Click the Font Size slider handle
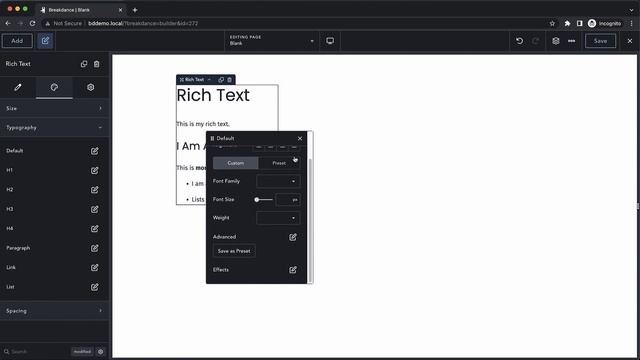640x360 pixels. 257,200
